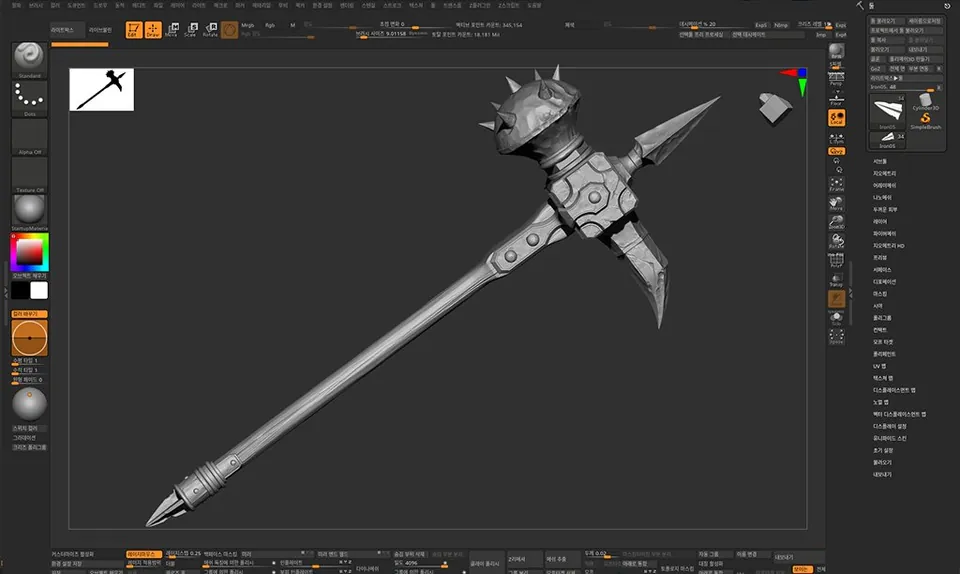Expand the 디포메이션 section
The width and height of the screenshot is (960, 574).
884,282
